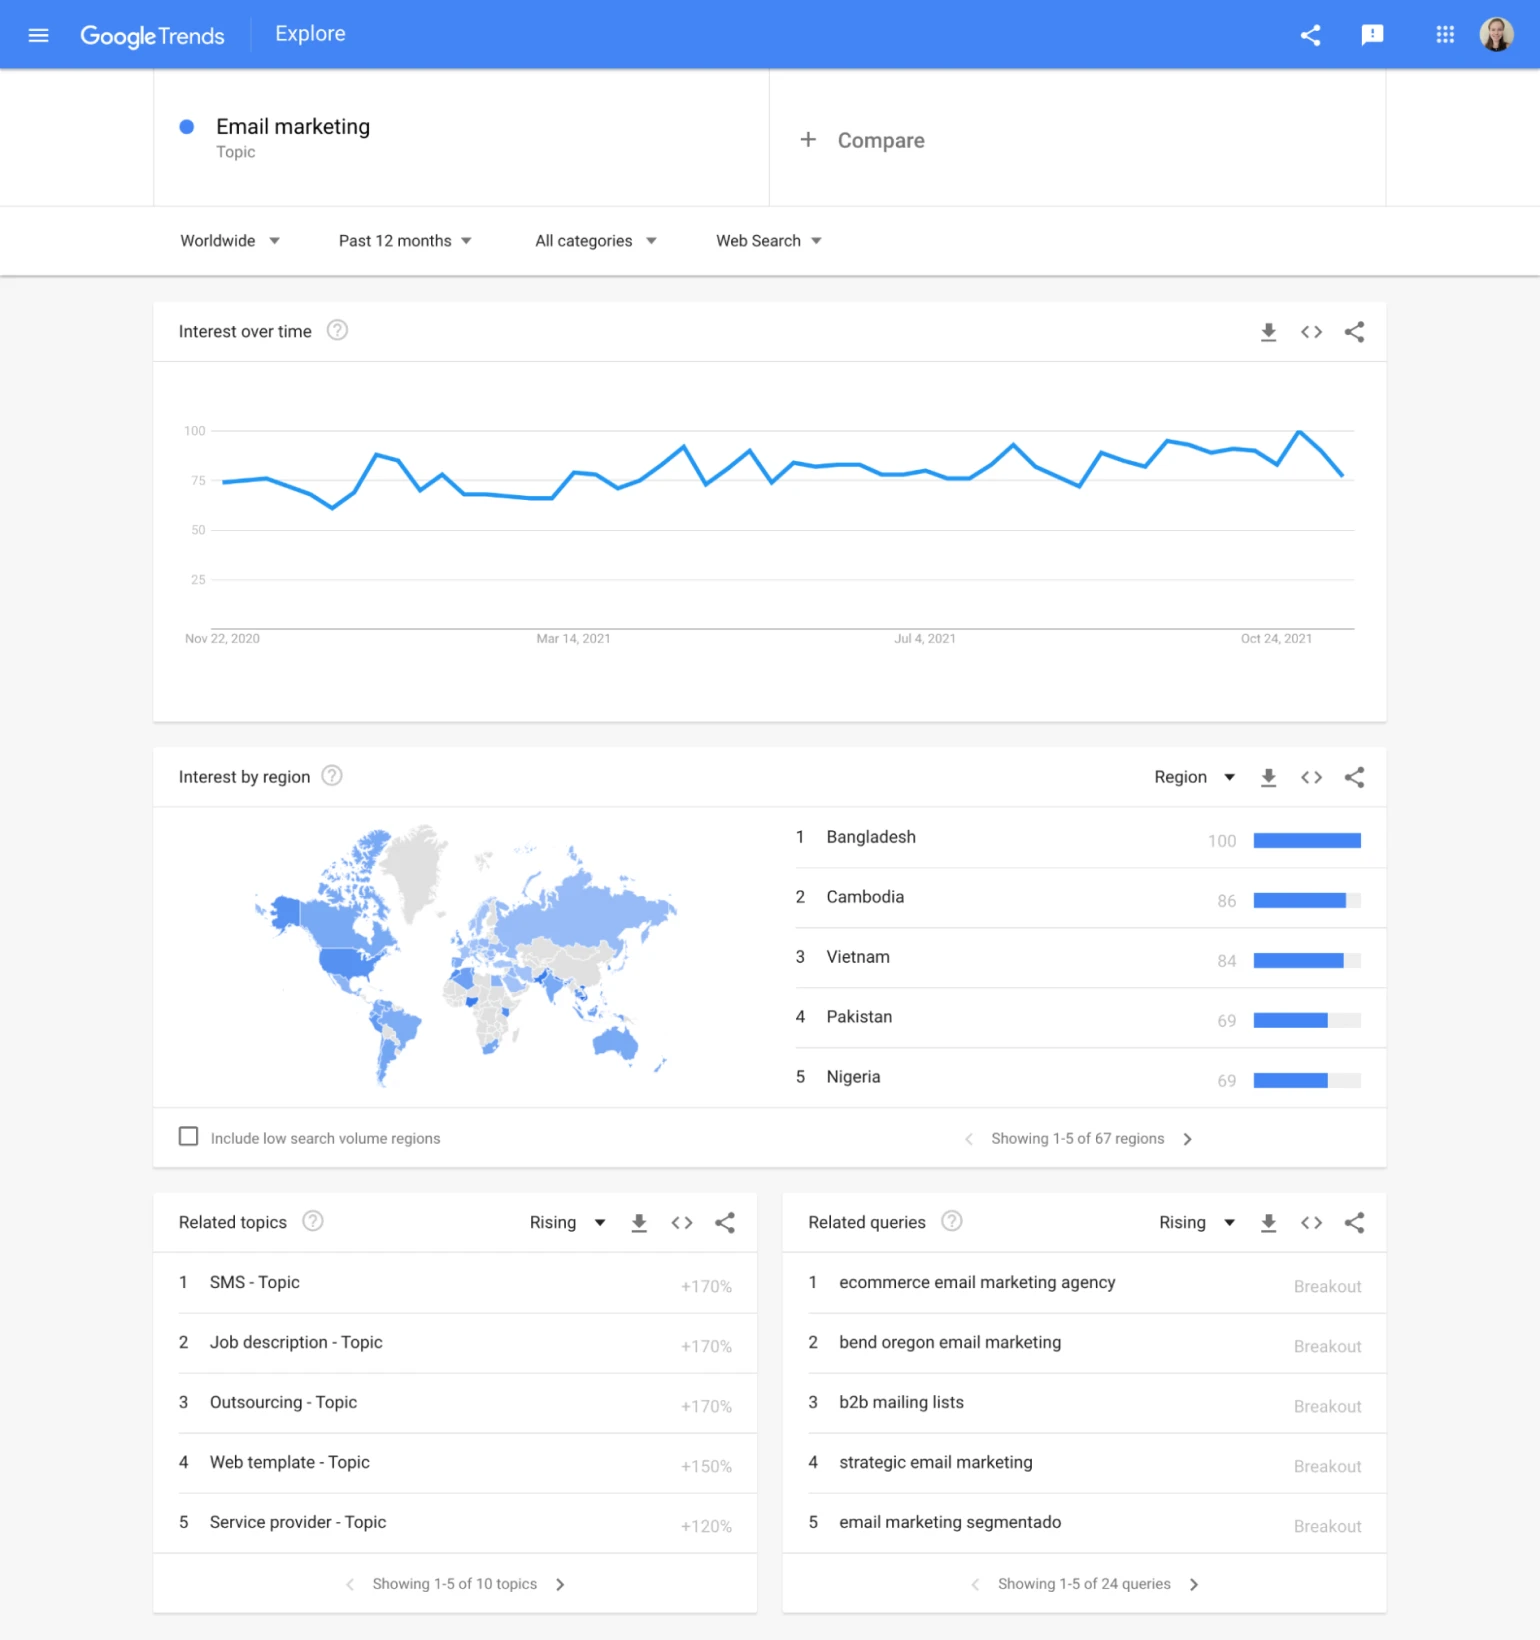Open Rising dropdown in Related topics
The height and width of the screenshot is (1640, 1540).
coord(567,1222)
